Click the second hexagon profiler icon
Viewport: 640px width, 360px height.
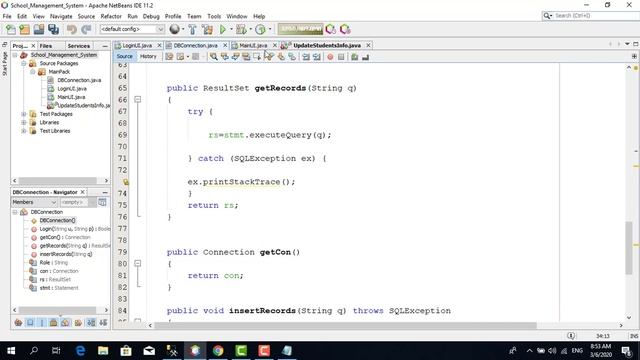click(x=345, y=29)
